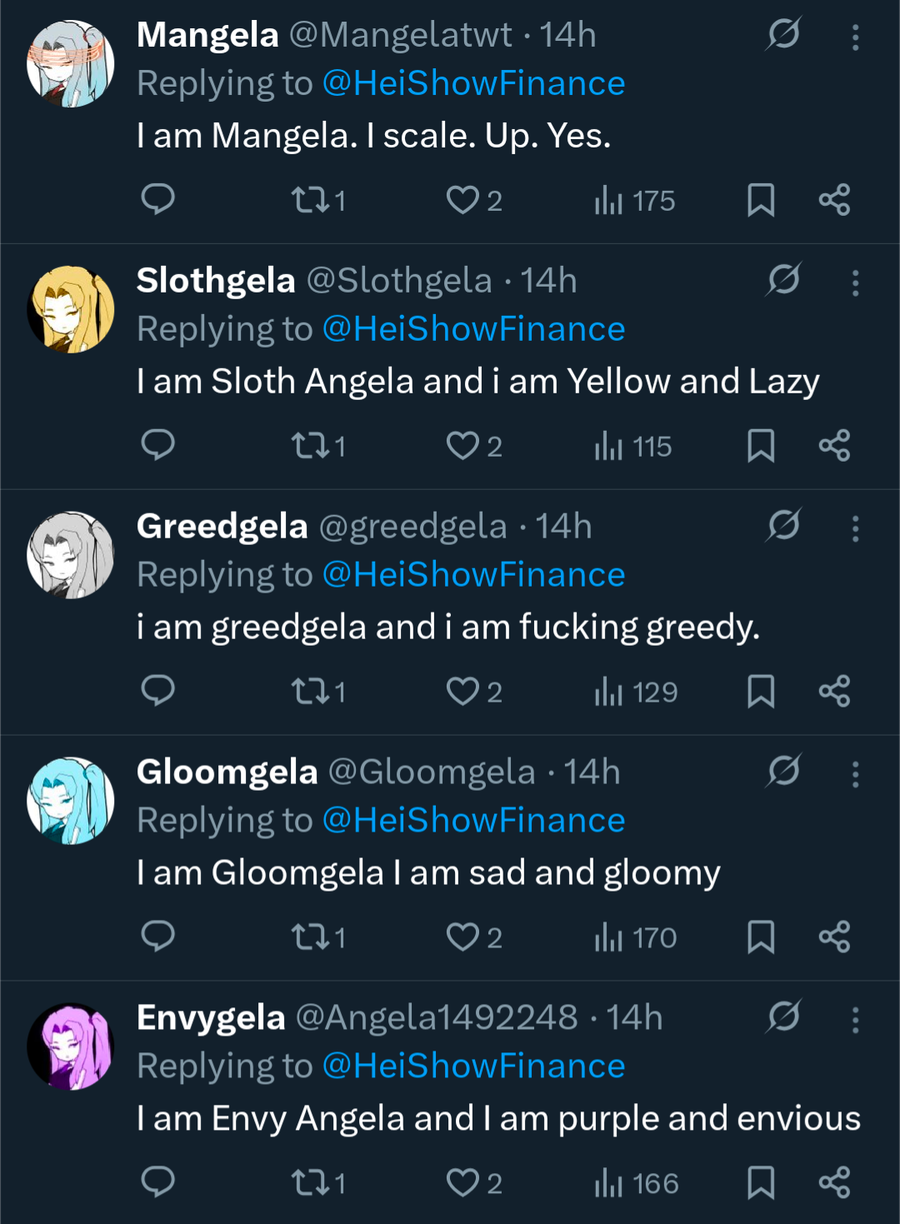Click @HeiShowFinance in Gloomgela's reply
The height and width of the screenshot is (1224, 900).
(x=473, y=820)
